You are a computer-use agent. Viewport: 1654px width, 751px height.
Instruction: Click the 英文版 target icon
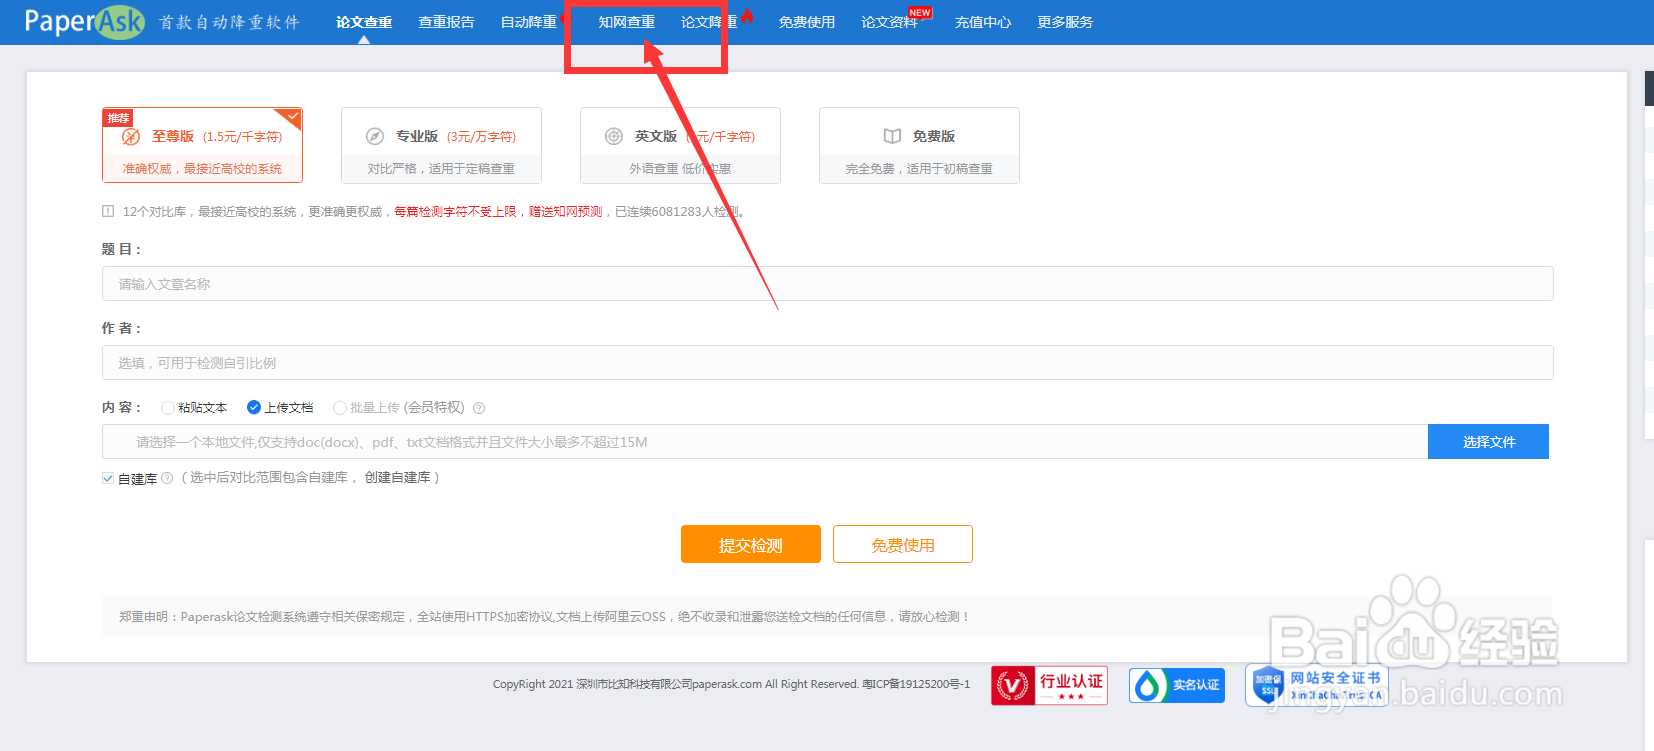tap(614, 136)
